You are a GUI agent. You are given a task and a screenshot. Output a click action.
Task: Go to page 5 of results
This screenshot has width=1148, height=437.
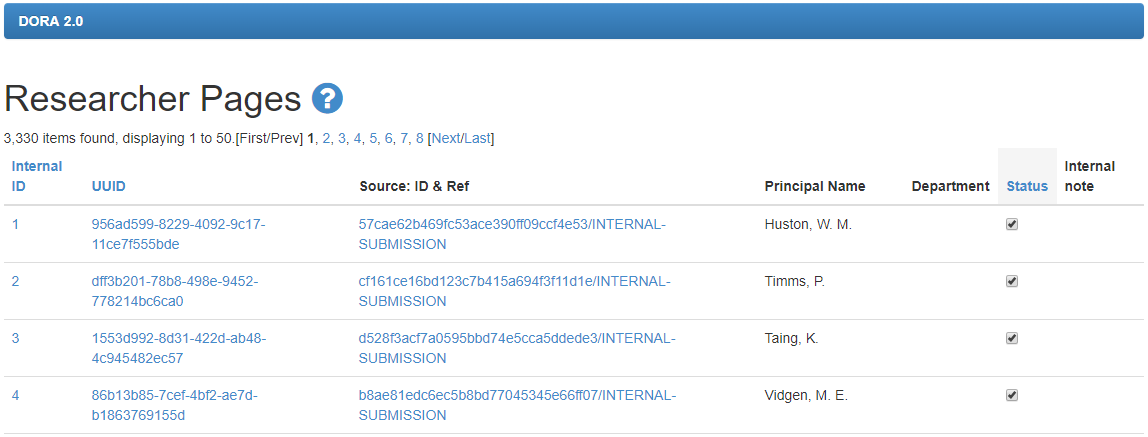(x=373, y=138)
